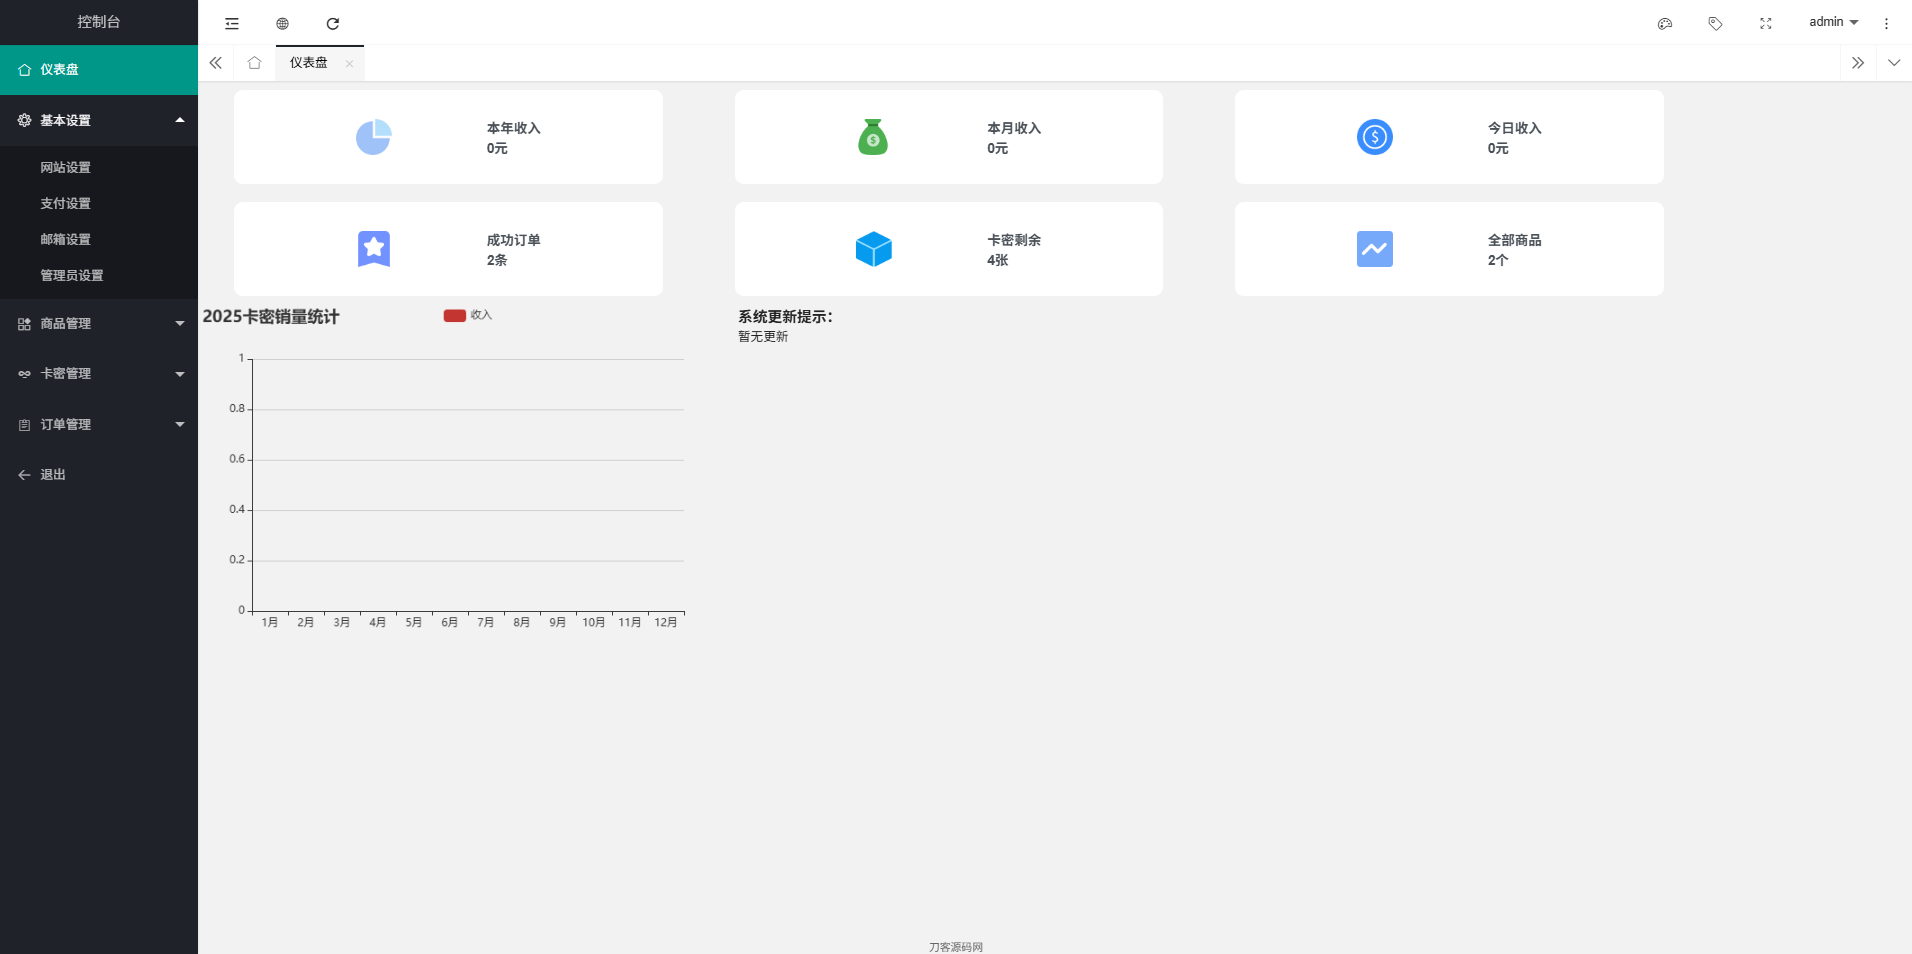This screenshot has width=1912, height=954.
Task: Click 退出 to log out
Action: coord(52,475)
